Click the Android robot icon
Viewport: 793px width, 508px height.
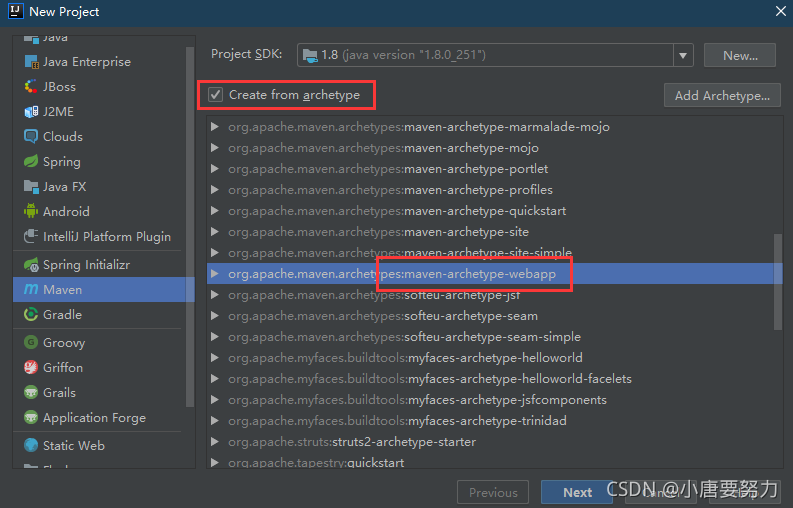(31, 211)
